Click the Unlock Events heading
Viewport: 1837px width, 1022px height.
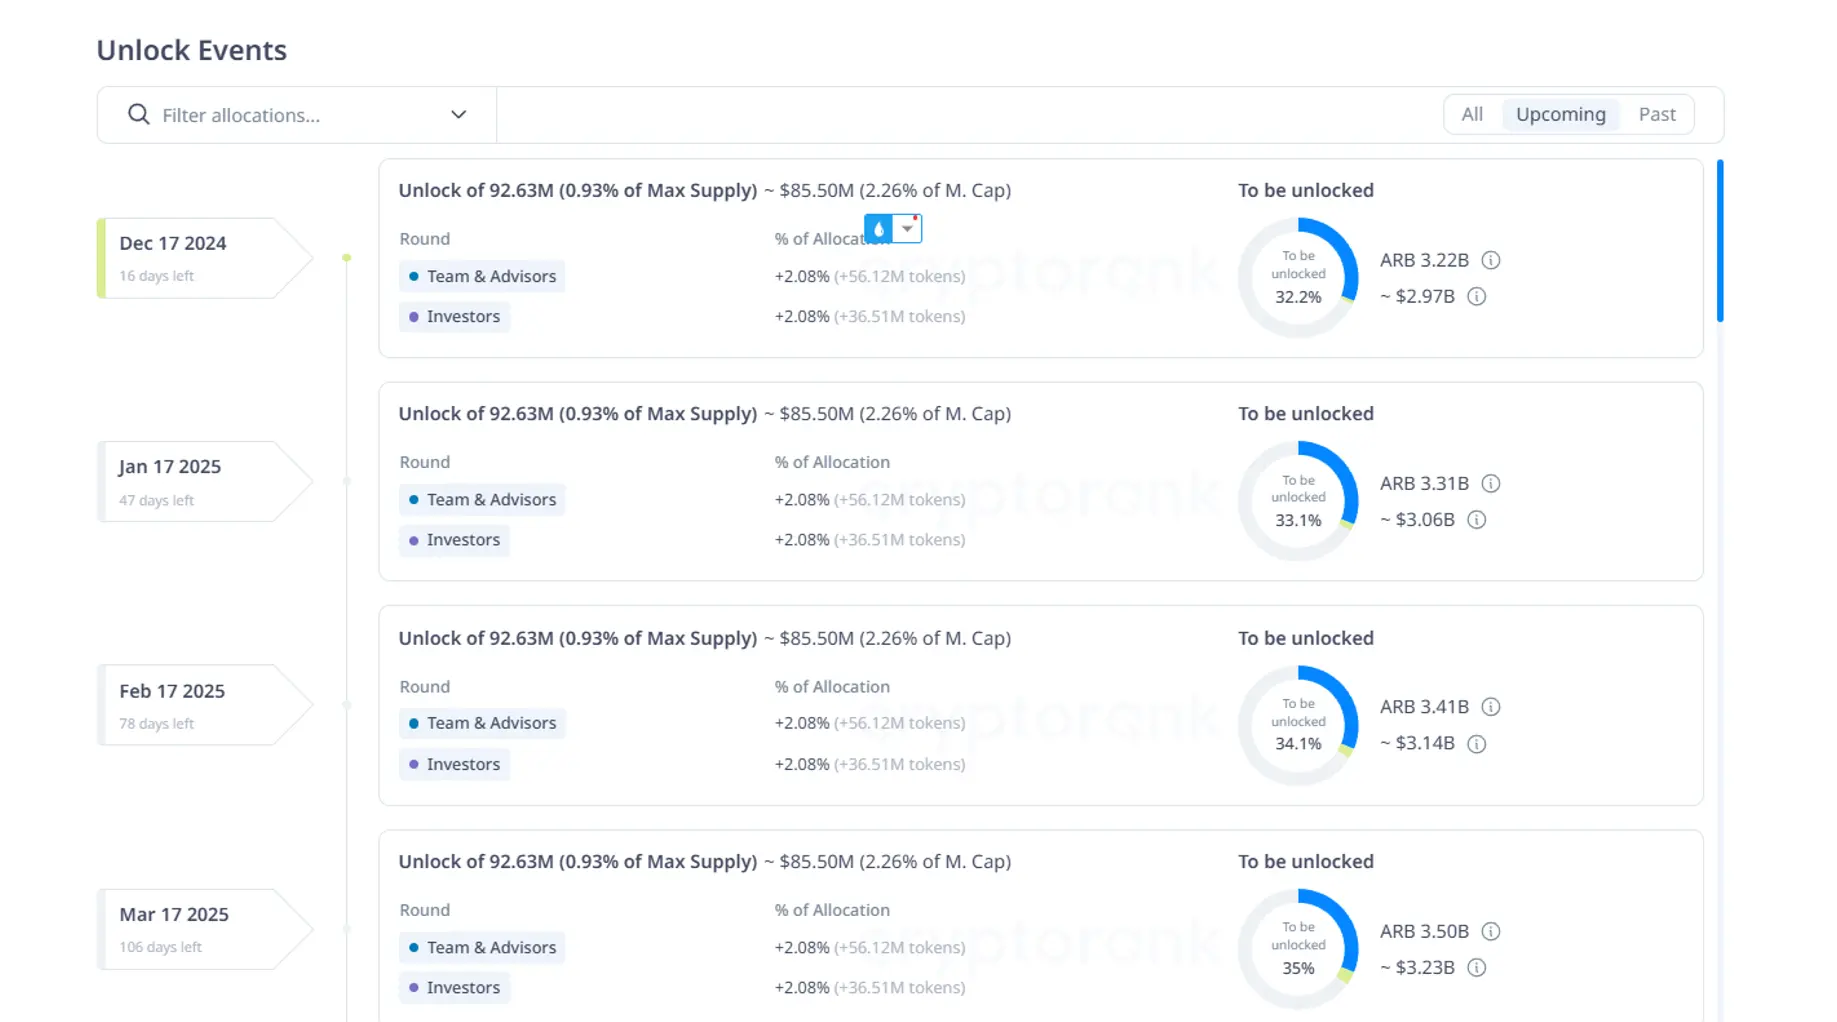point(192,50)
